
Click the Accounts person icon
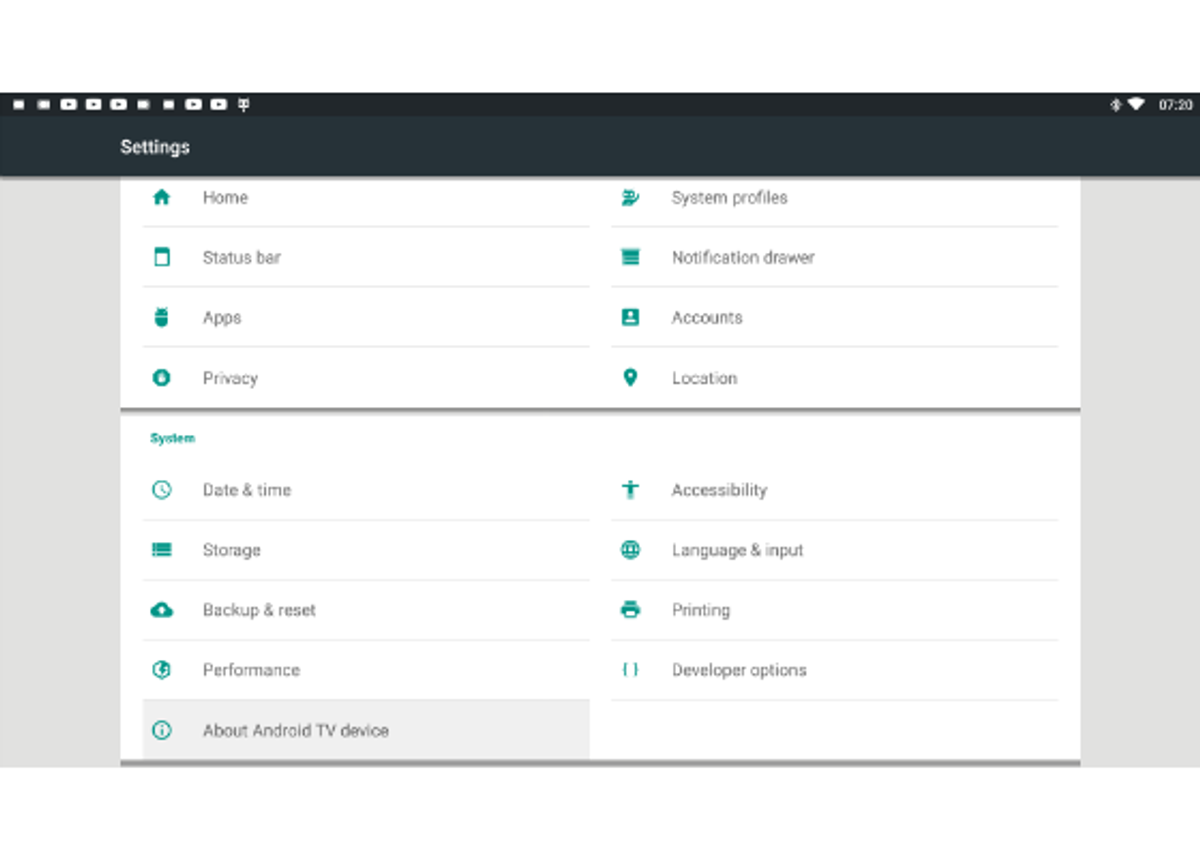(x=629, y=317)
